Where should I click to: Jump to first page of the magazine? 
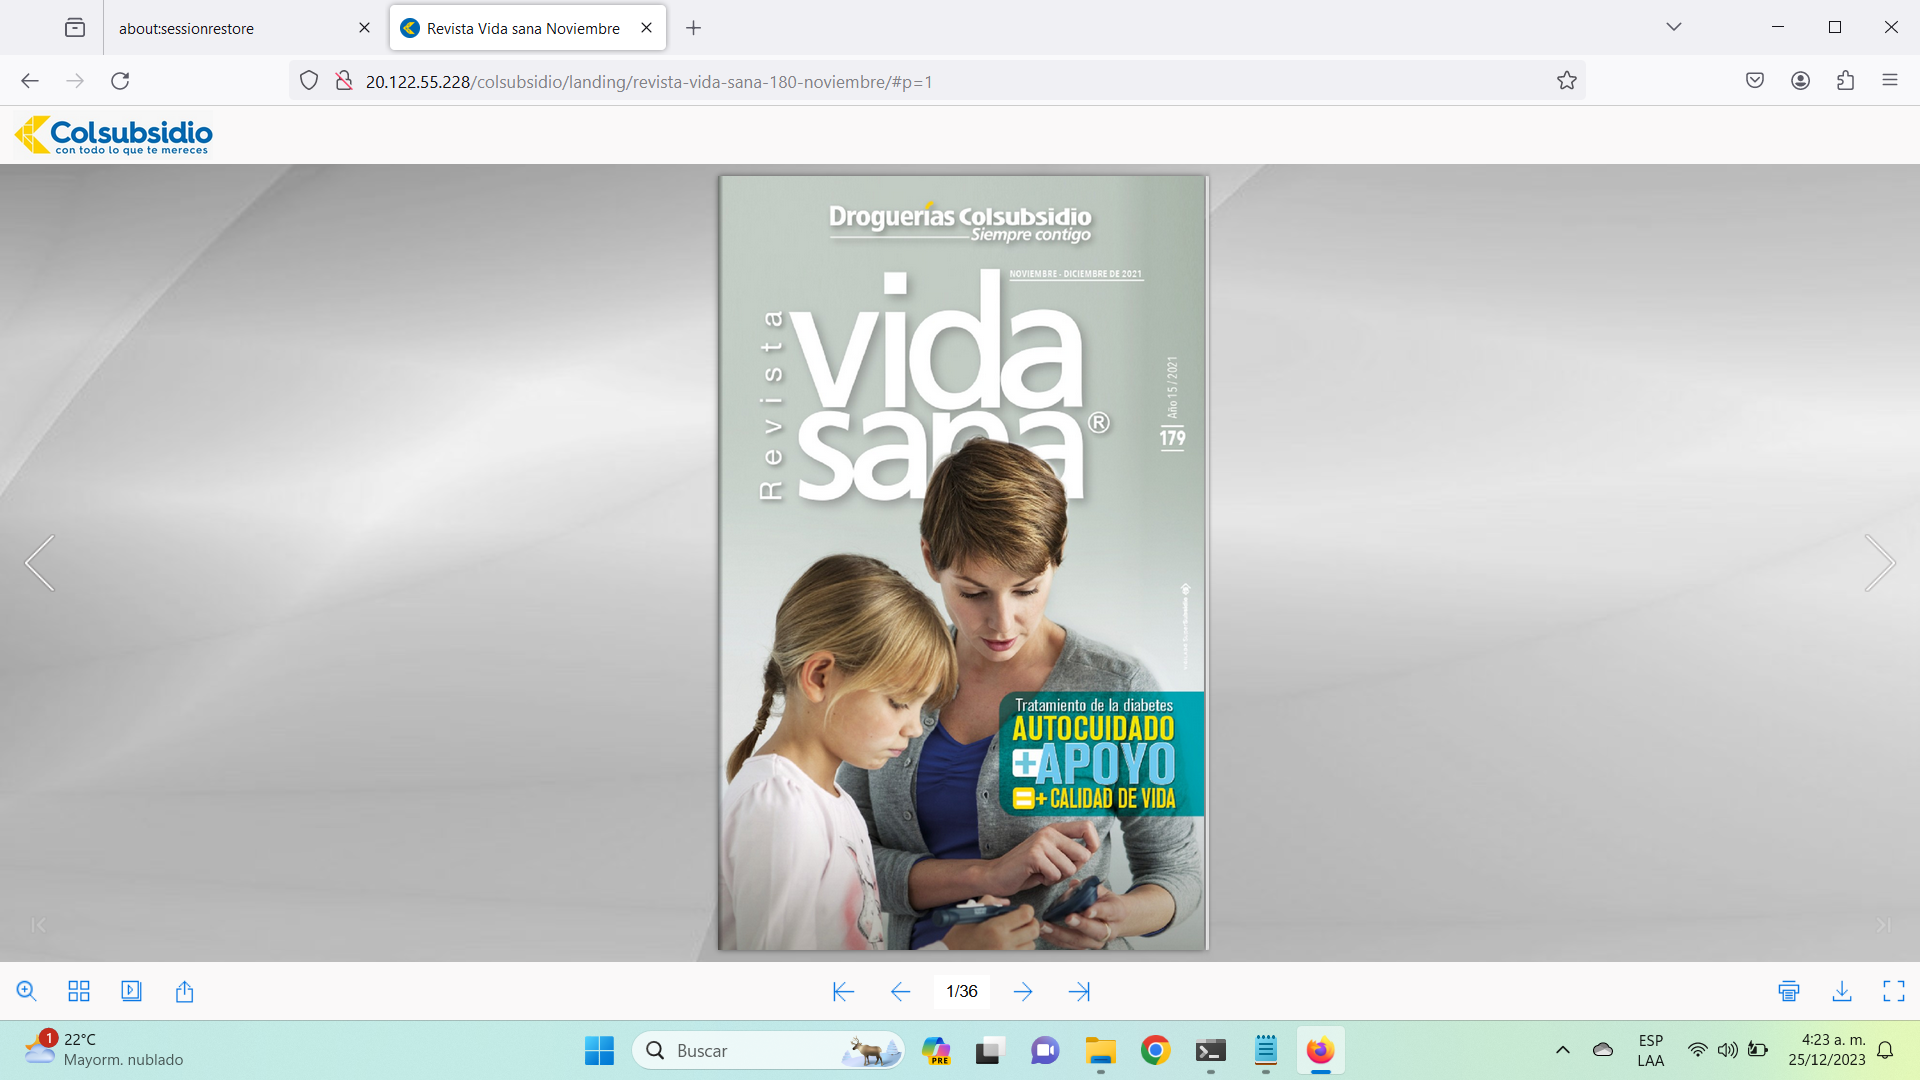point(843,991)
